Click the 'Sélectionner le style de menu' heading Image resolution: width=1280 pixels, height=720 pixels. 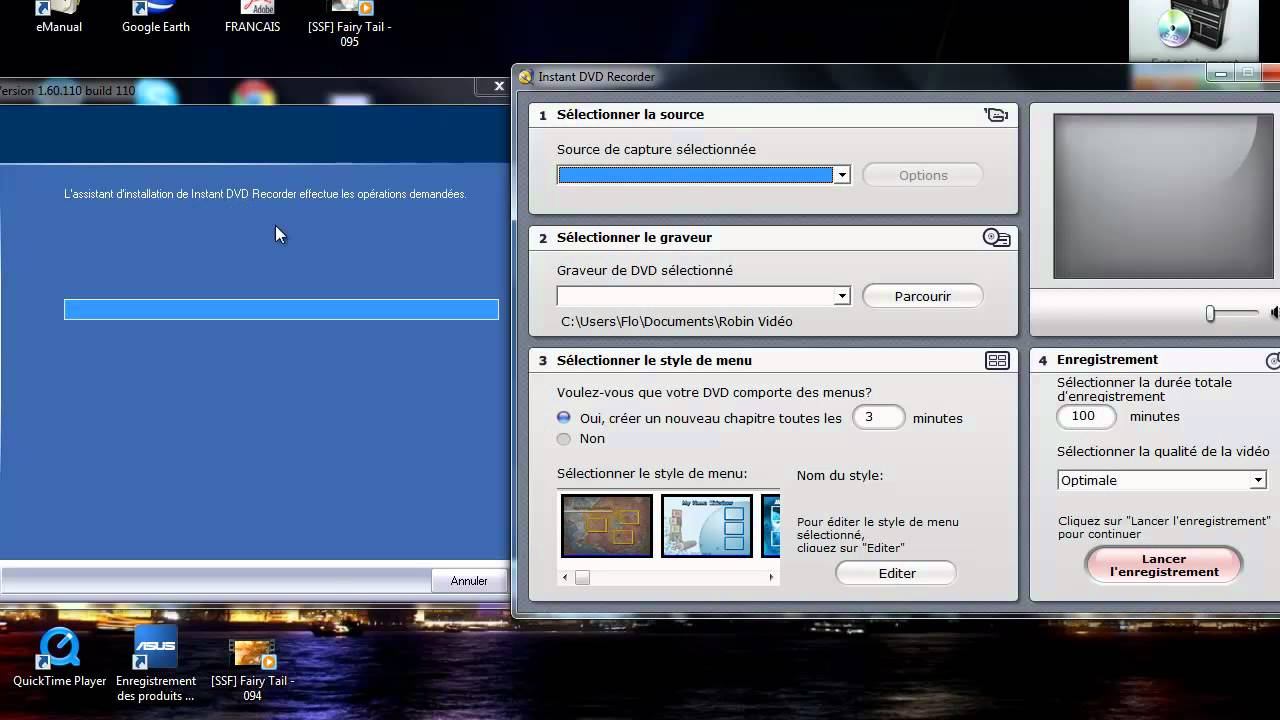point(654,361)
